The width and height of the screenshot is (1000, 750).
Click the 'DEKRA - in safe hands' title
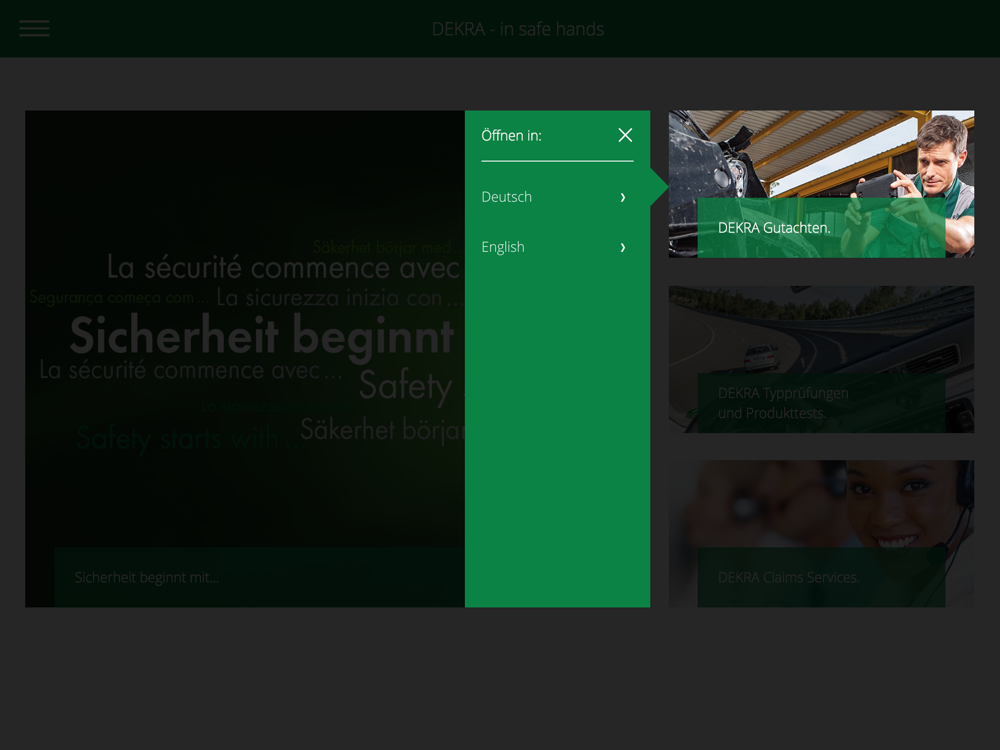coord(518,29)
